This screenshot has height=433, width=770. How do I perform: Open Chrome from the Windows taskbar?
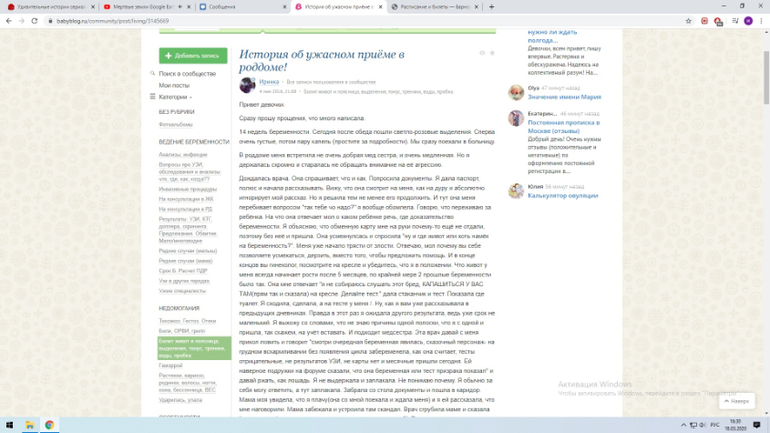pyautogui.click(x=49, y=425)
